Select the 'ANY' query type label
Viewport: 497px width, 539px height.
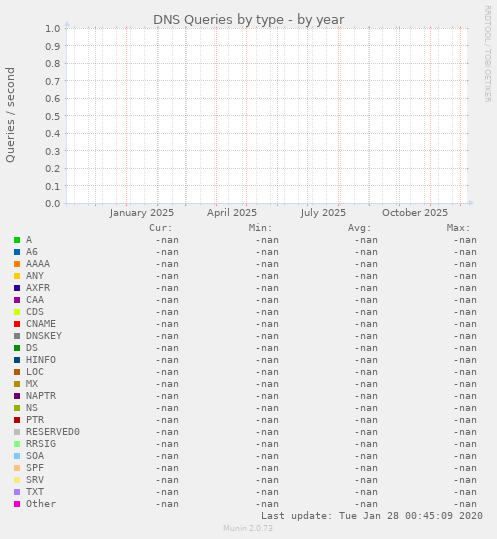click(x=35, y=276)
